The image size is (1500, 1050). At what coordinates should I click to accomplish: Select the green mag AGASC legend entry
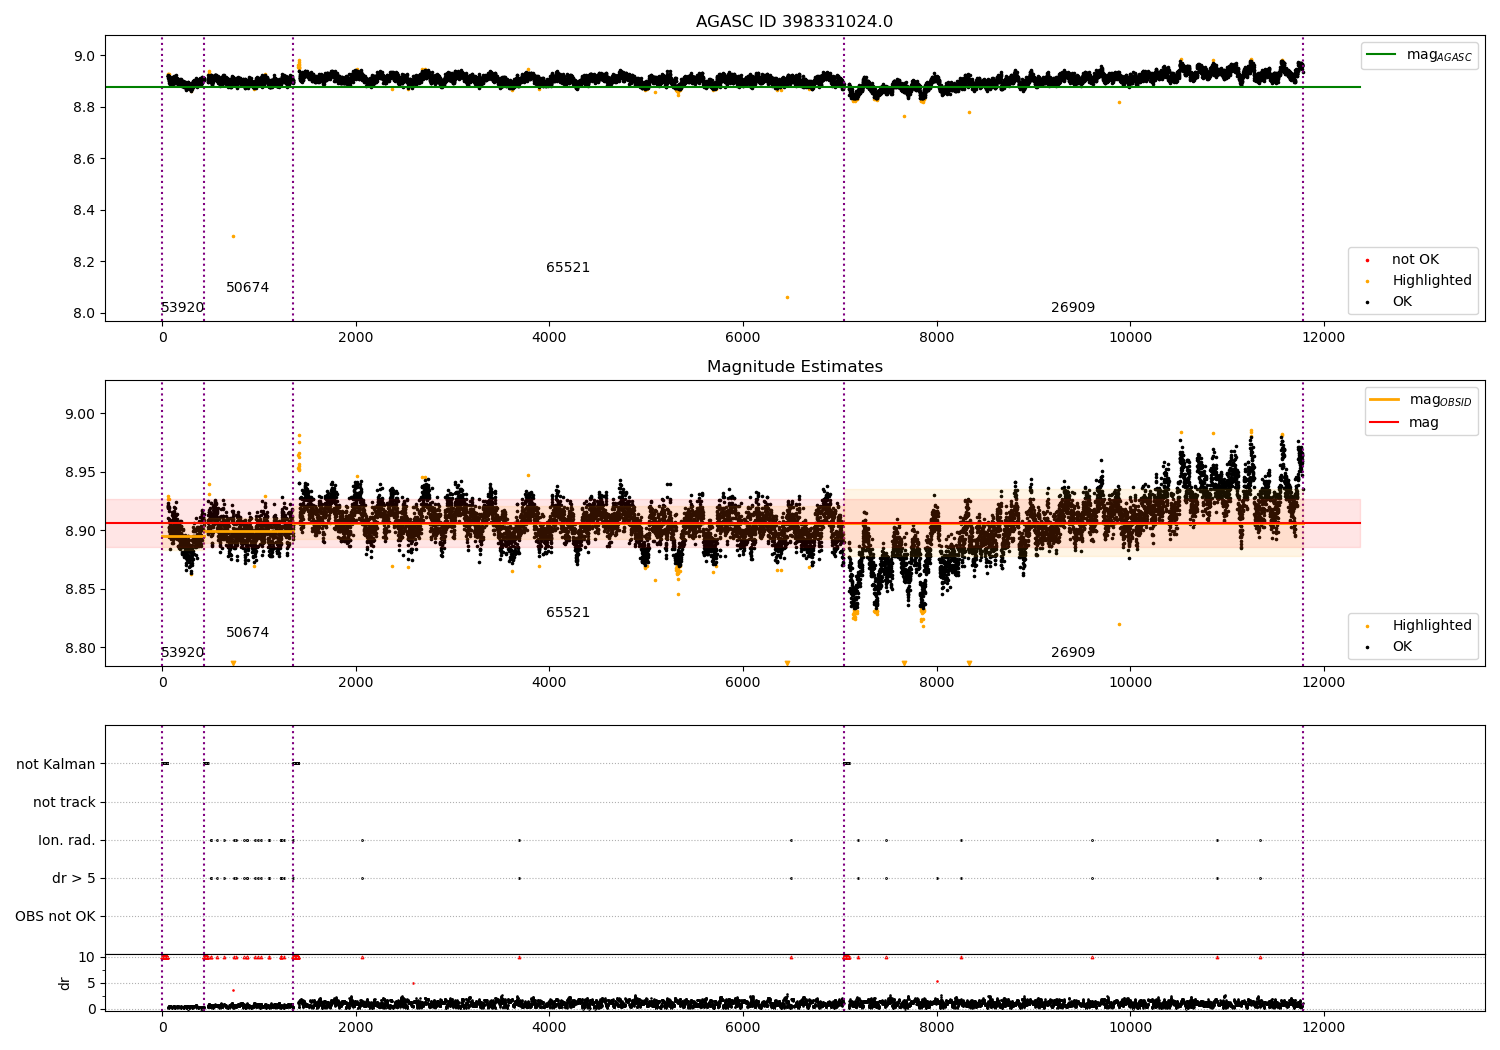point(1420,55)
